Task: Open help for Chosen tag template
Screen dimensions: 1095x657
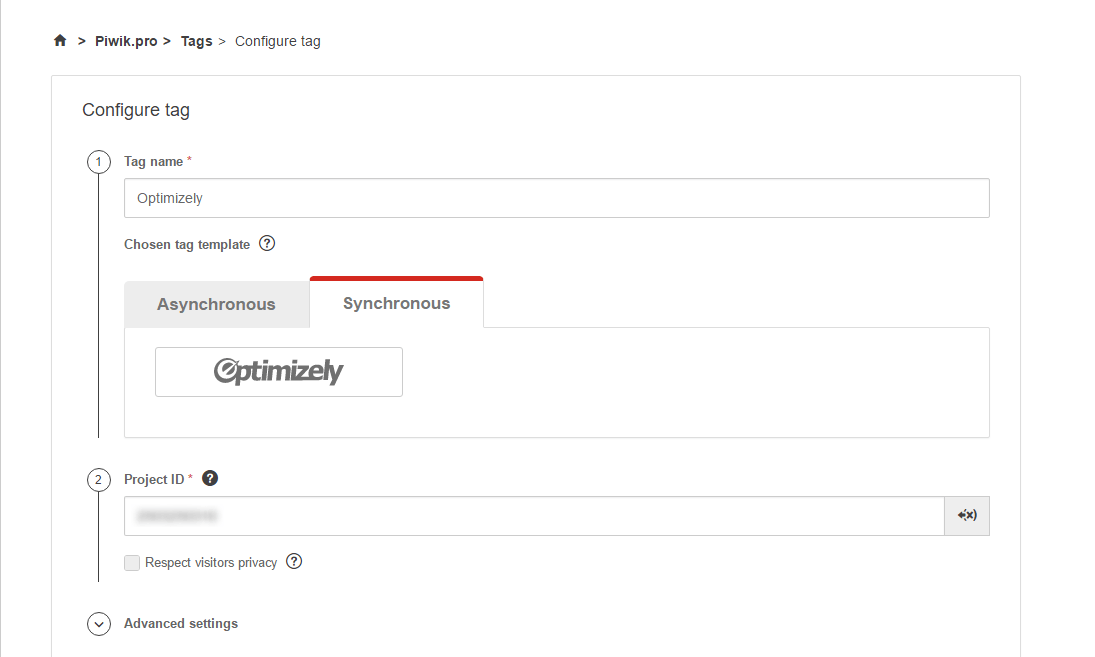Action: pos(266,243)
